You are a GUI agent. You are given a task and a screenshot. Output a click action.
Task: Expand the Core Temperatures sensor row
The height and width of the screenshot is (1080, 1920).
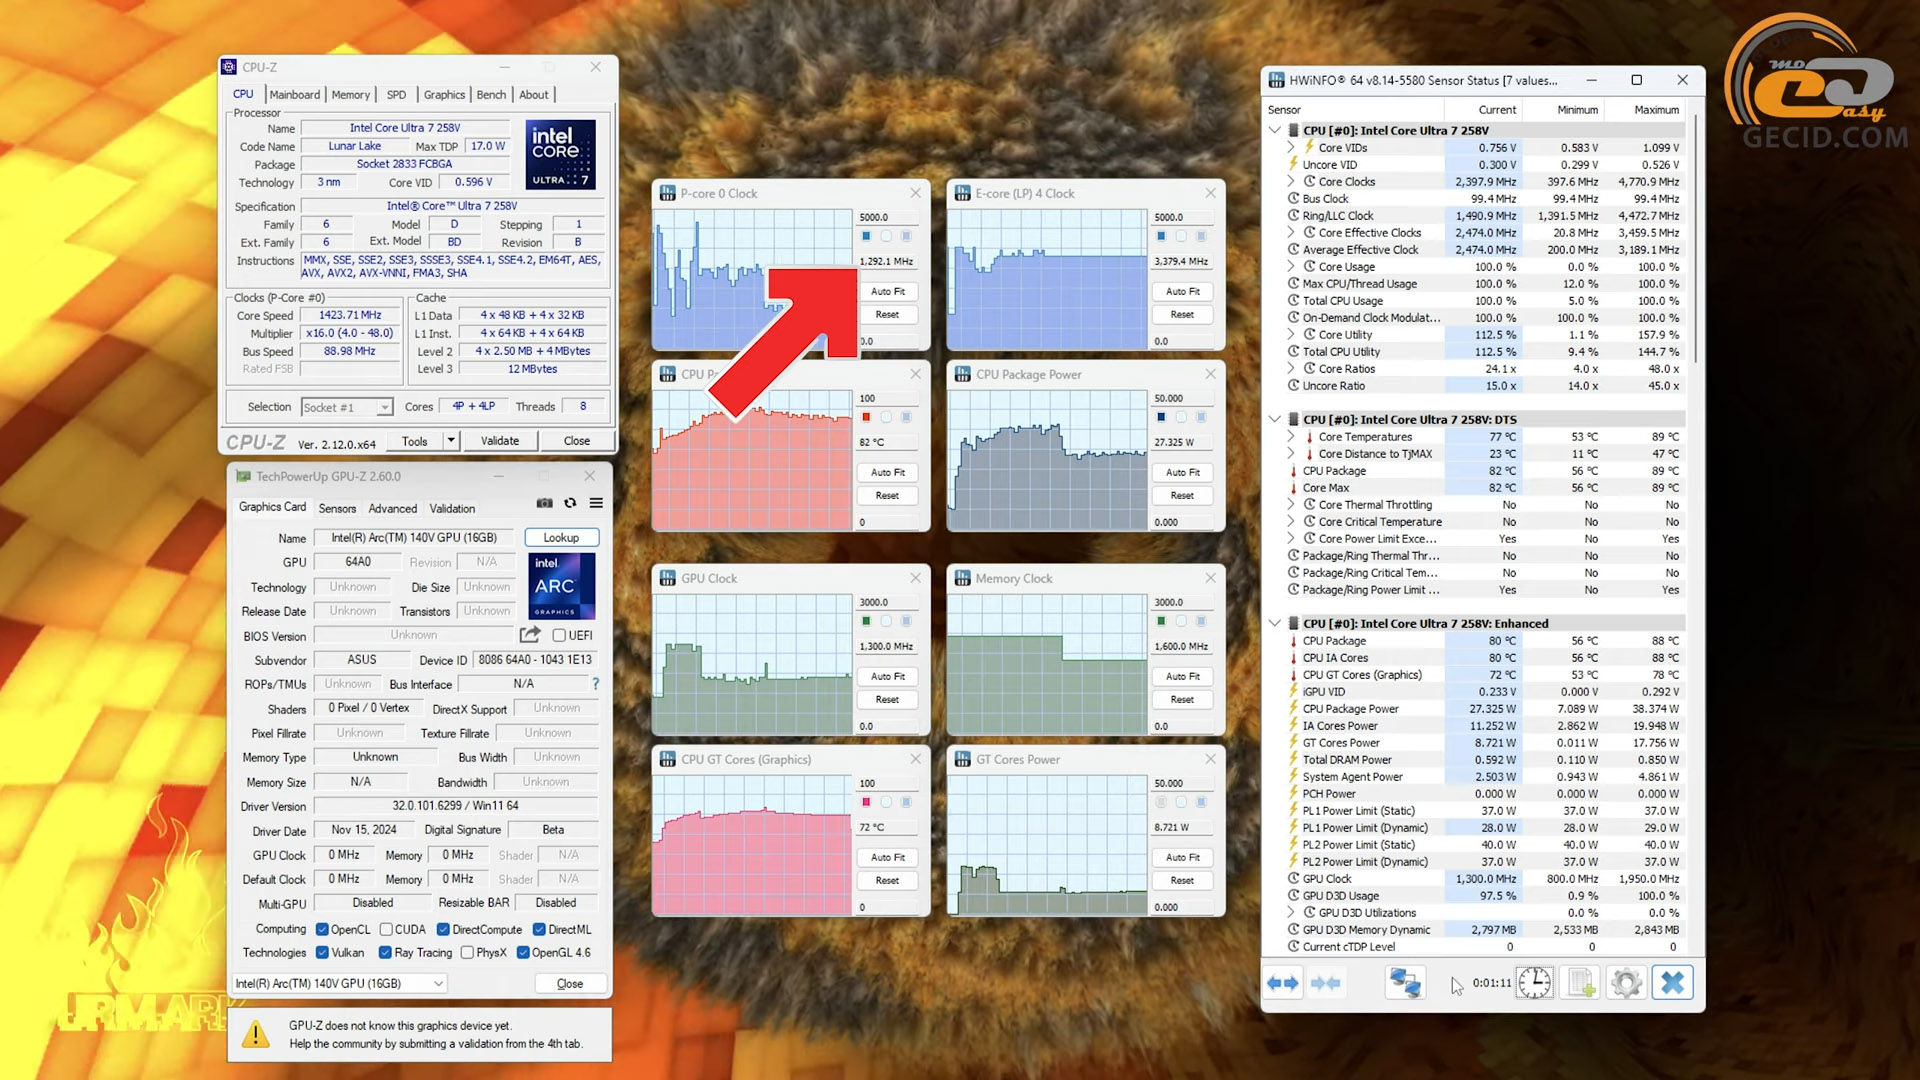click(1290, 436)
